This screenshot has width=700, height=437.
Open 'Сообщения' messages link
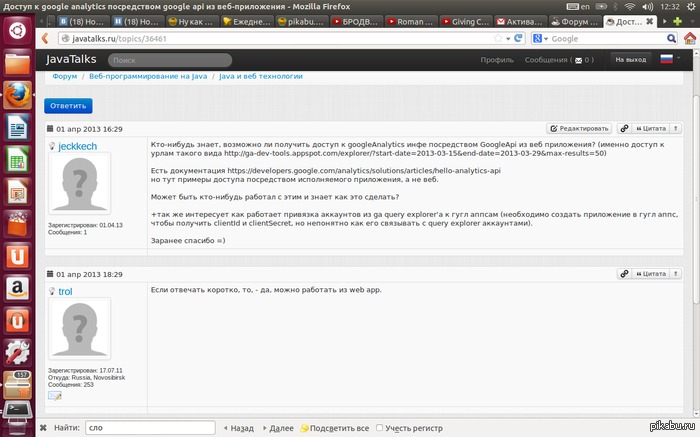pos(559,59)
